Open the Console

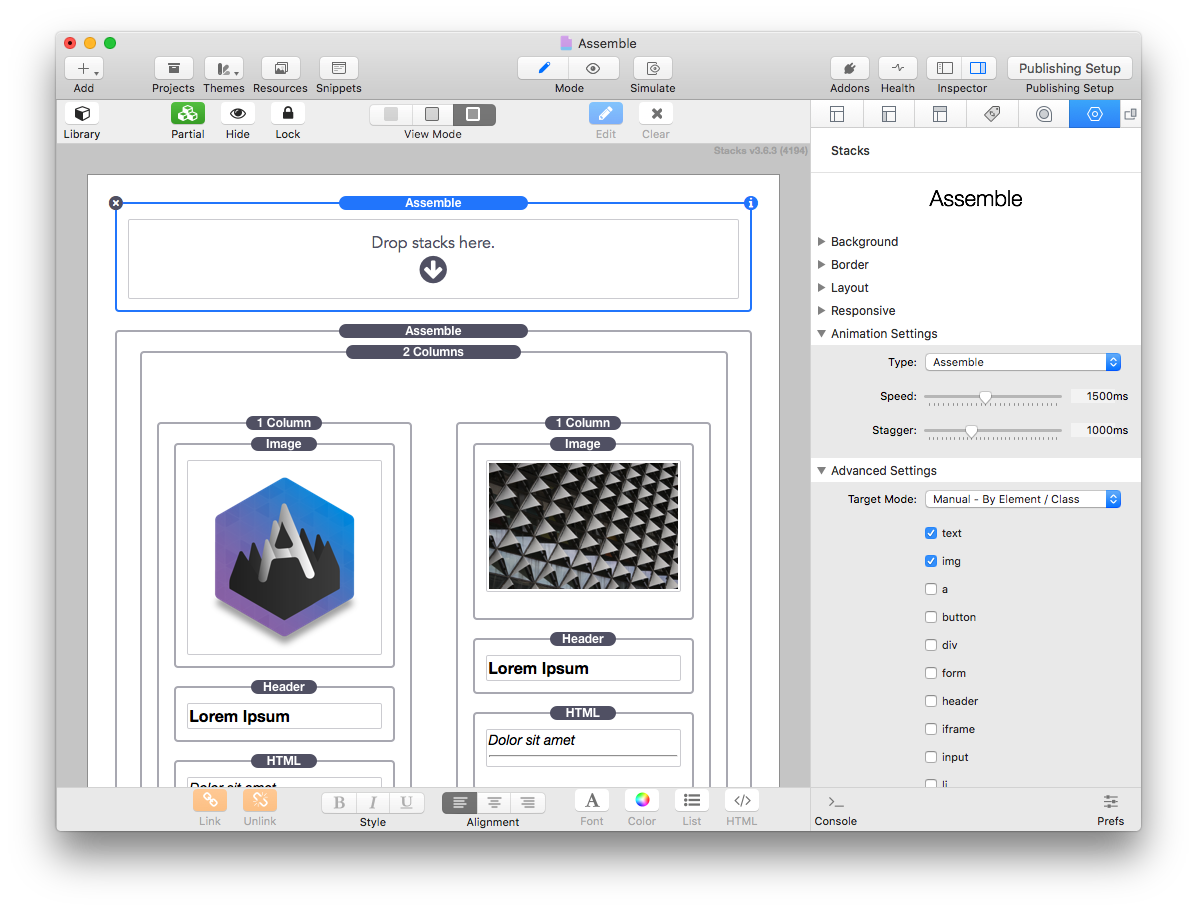(836, 809)
